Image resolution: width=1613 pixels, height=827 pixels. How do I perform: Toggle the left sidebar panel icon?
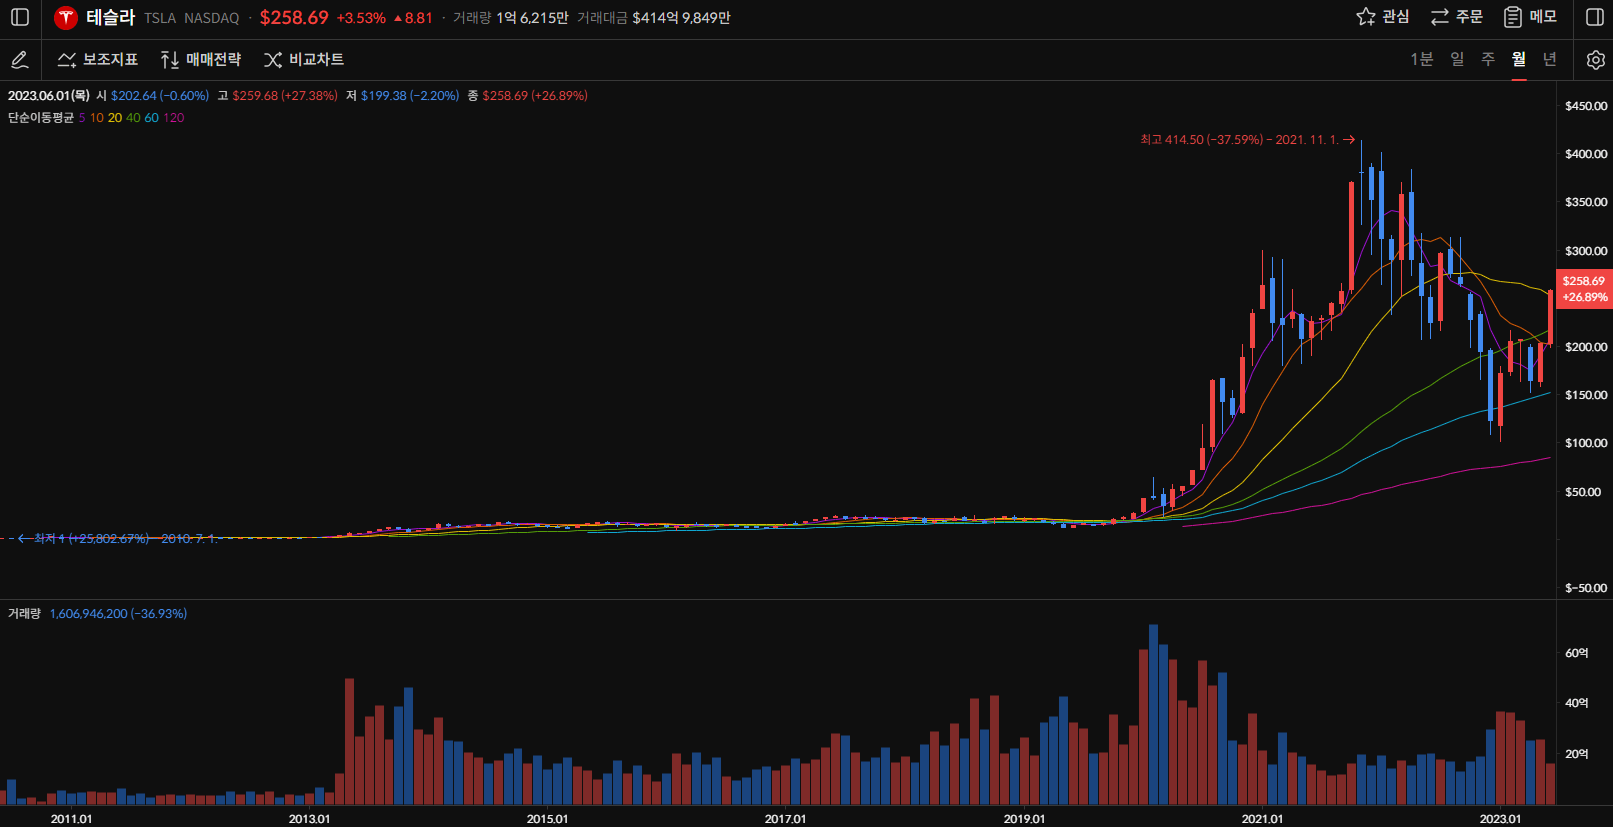[x=20, y=17]
